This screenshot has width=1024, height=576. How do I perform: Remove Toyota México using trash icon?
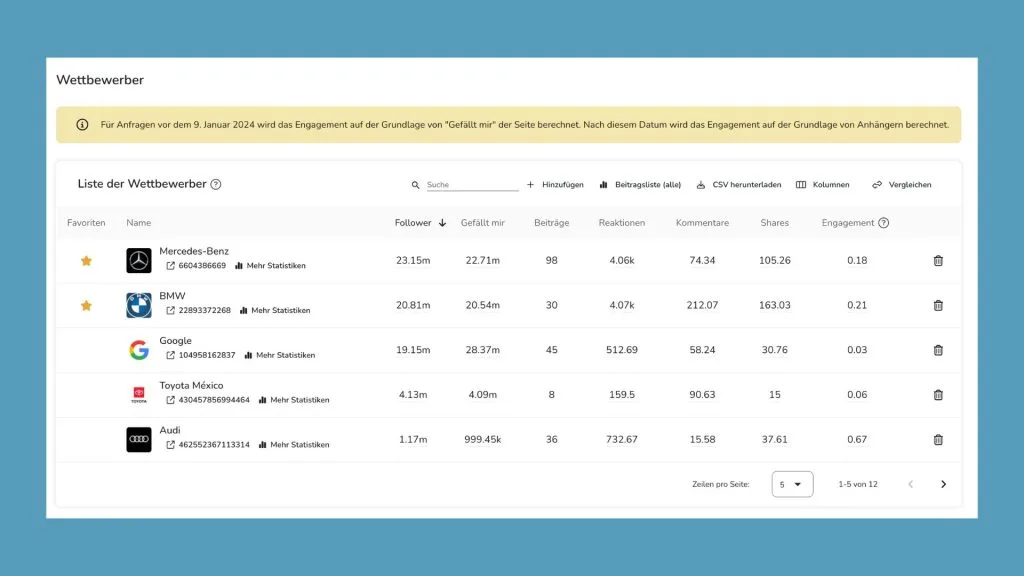(x=938, y=395)
